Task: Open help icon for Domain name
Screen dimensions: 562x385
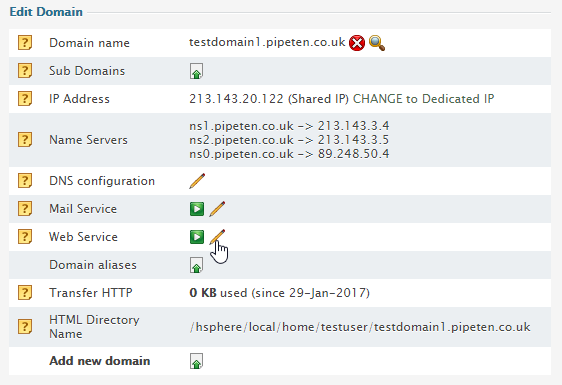Action: tap(25, 43)
